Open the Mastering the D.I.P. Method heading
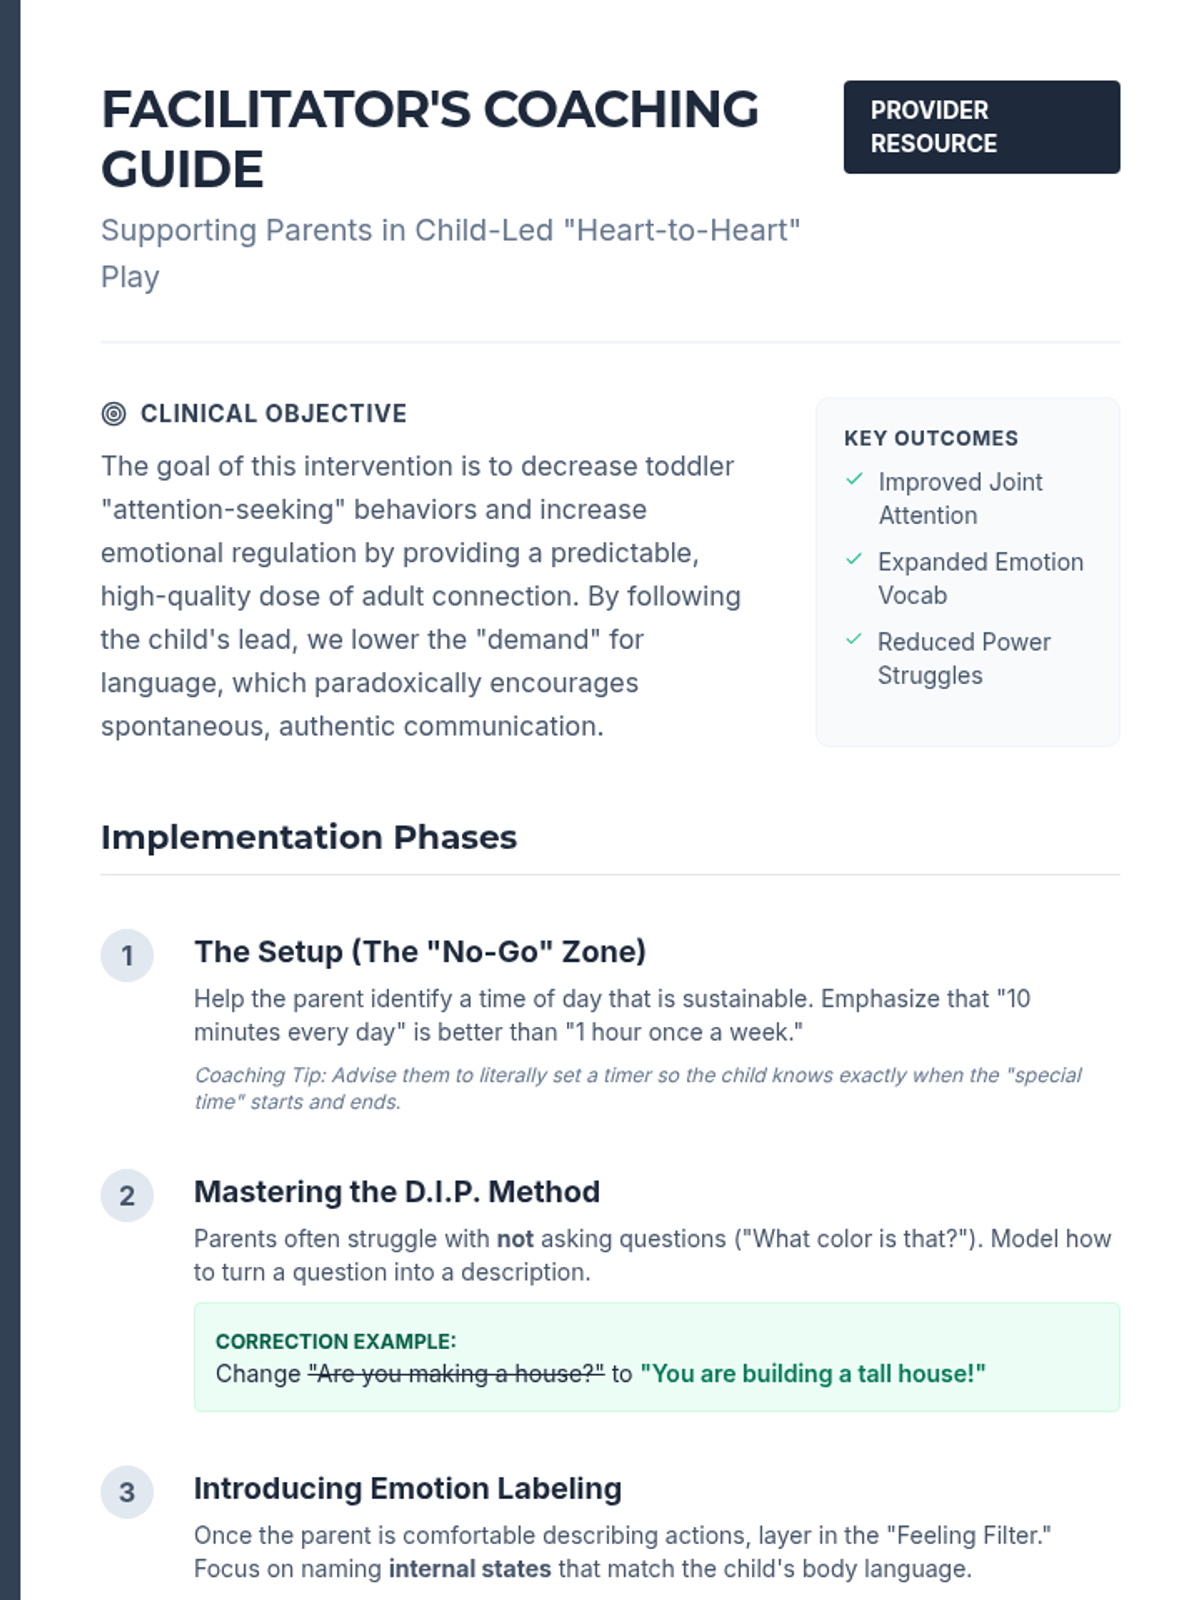 coord(397,1192)
